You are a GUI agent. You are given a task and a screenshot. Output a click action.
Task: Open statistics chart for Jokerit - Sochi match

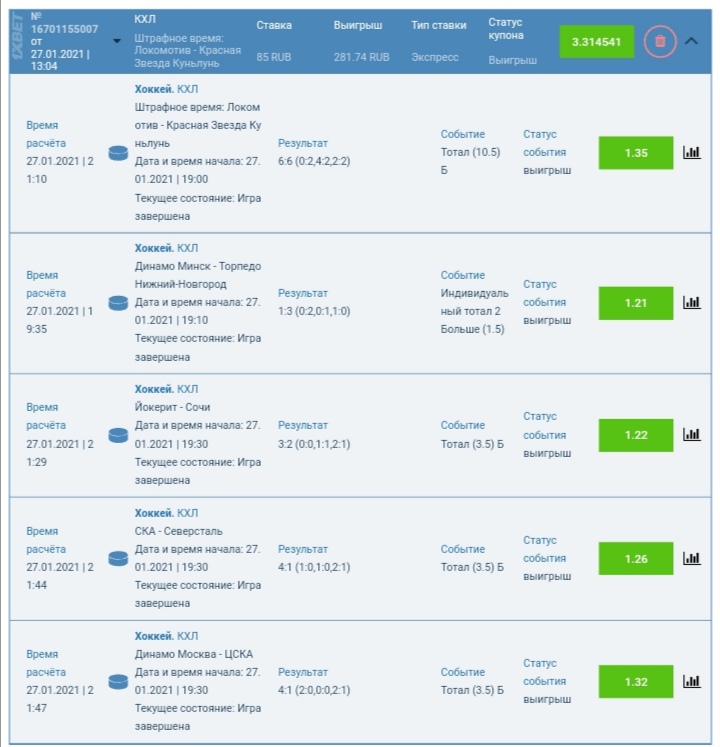coord(692,434)
